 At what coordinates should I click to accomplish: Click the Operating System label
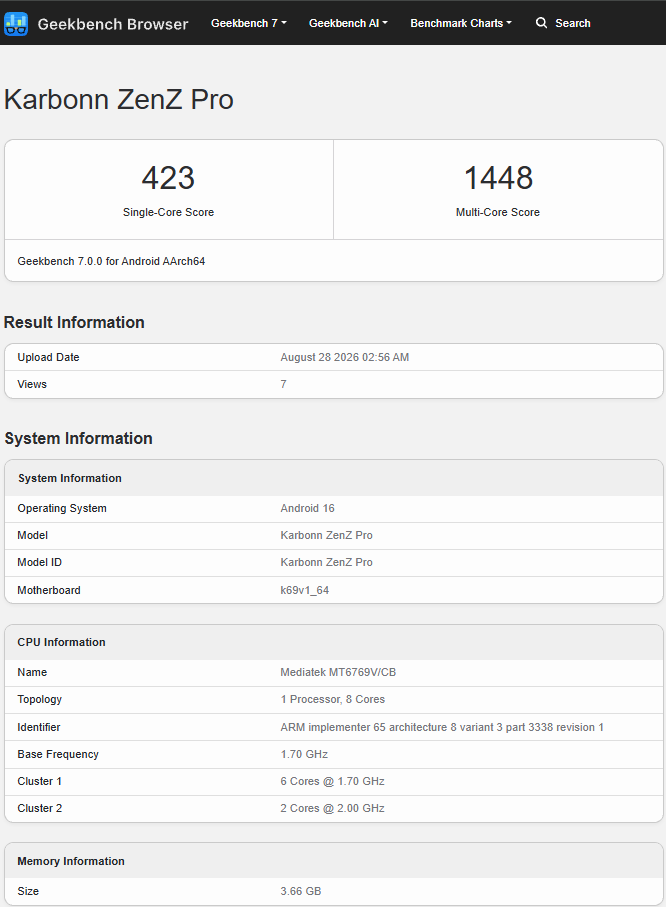pyautogui.click(x=62, y=508)
